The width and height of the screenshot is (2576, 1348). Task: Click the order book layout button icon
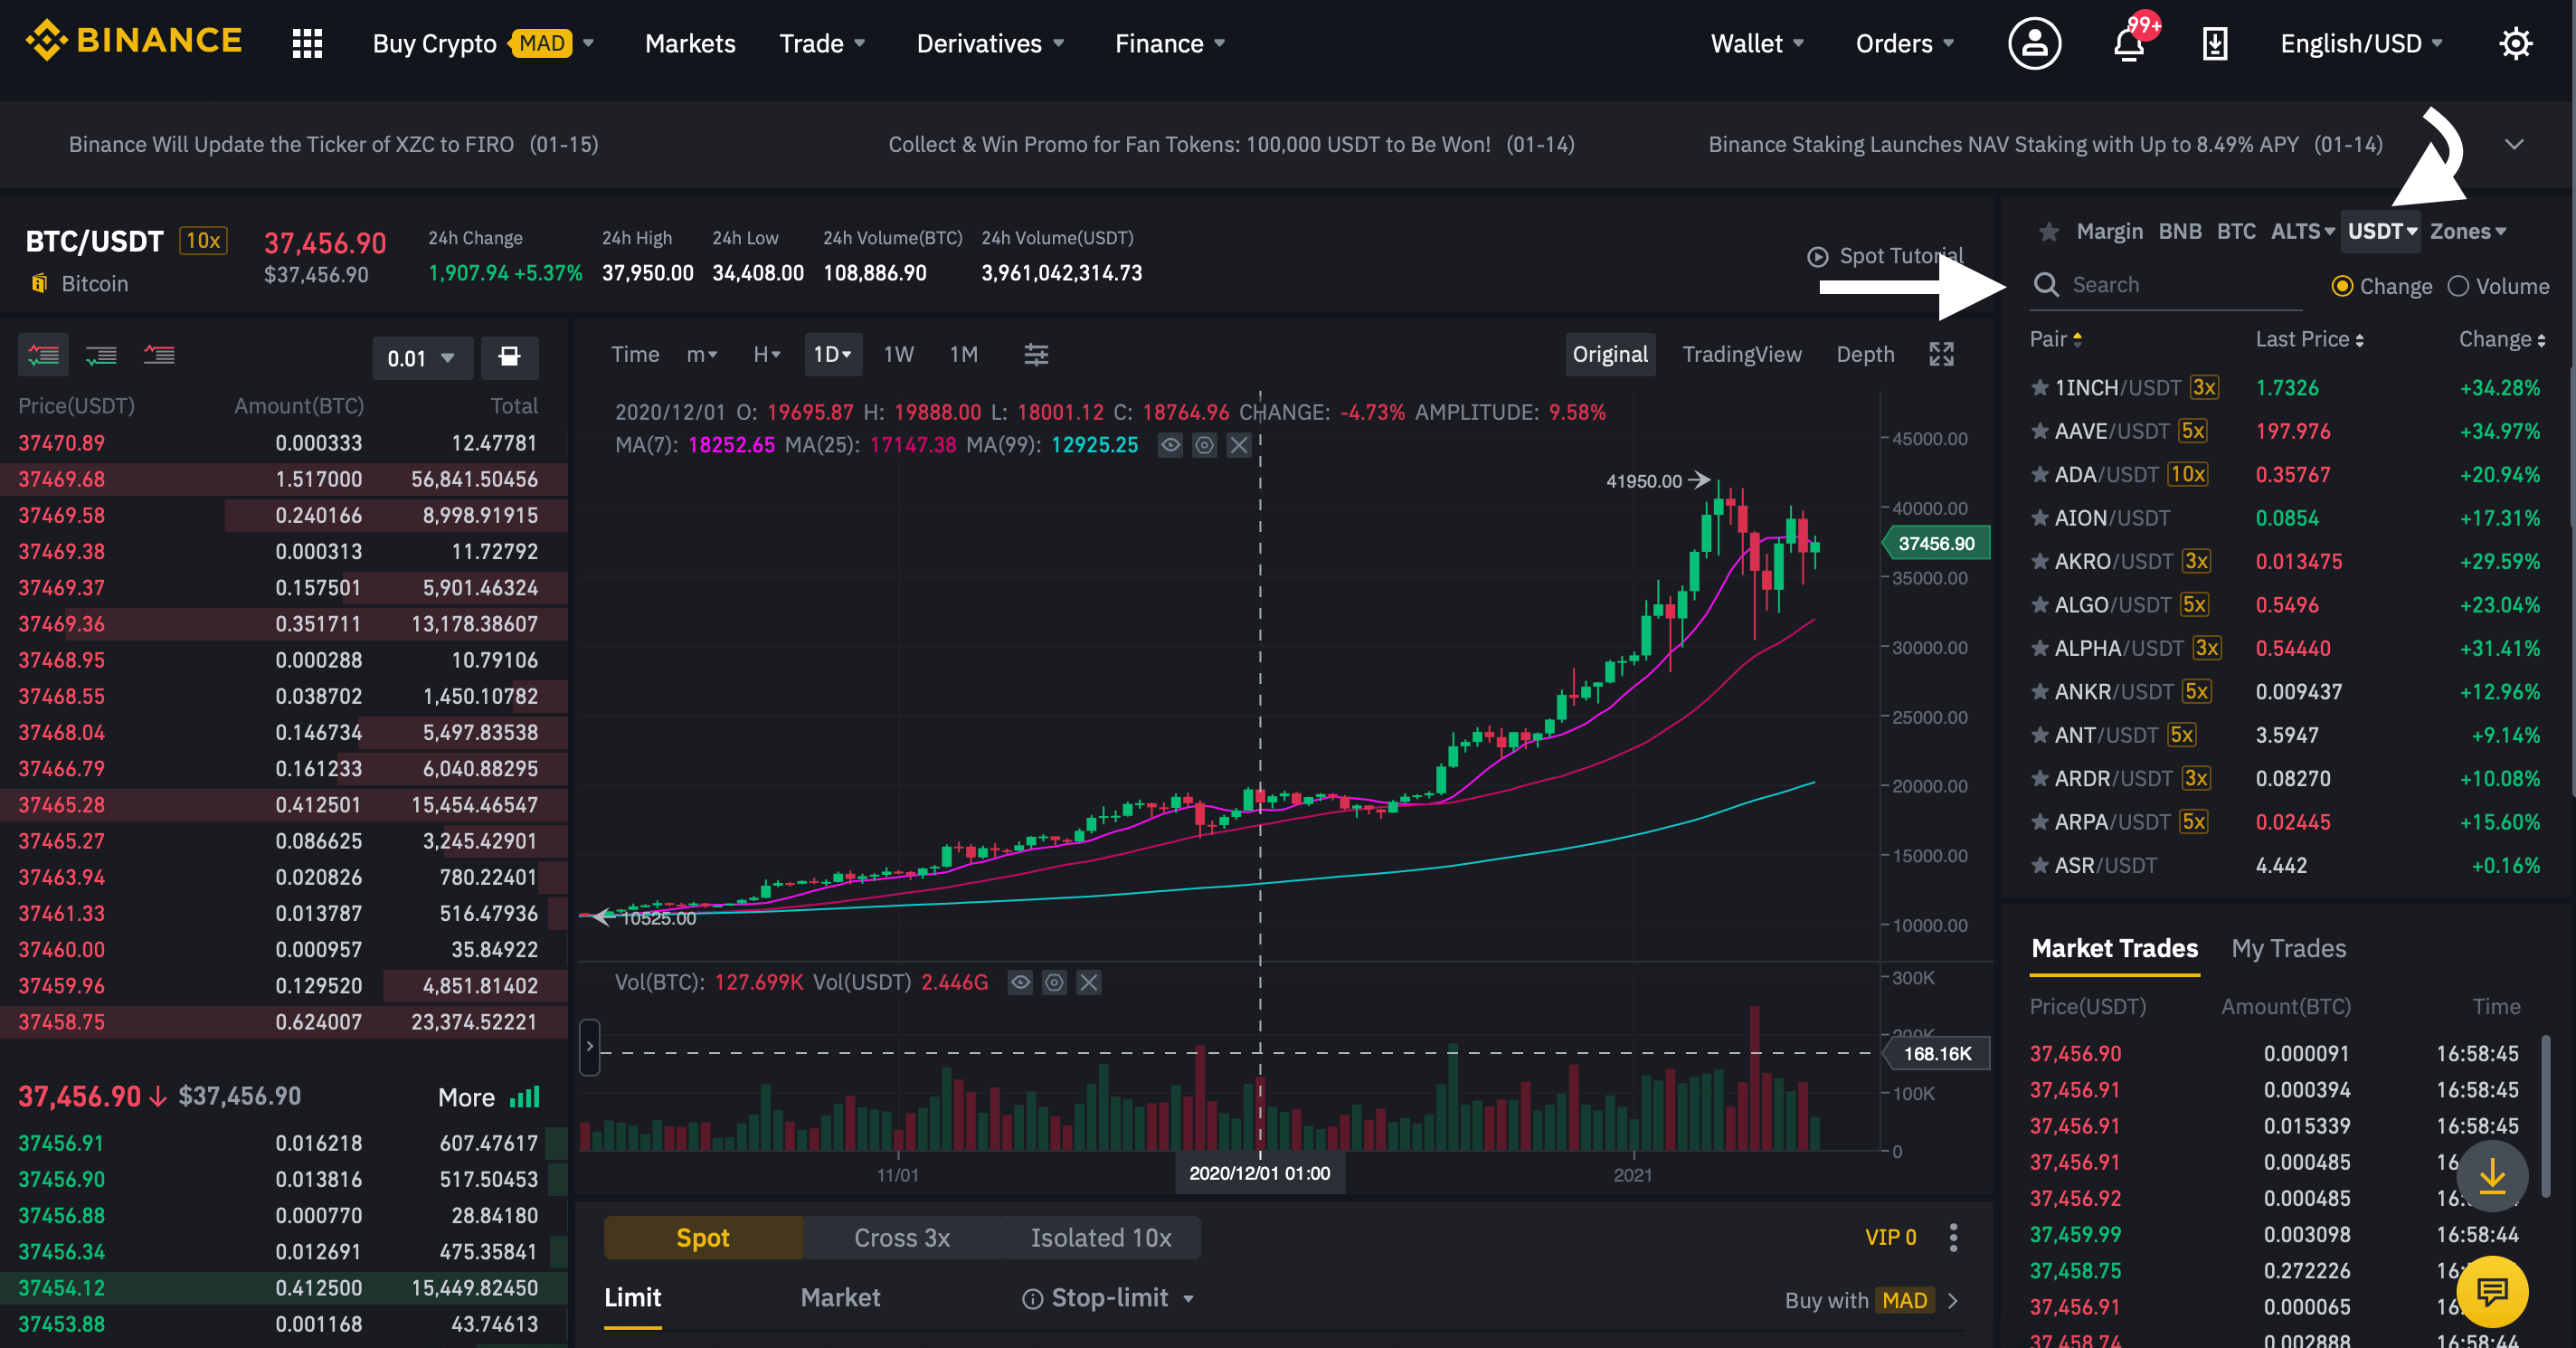[509, 357]
